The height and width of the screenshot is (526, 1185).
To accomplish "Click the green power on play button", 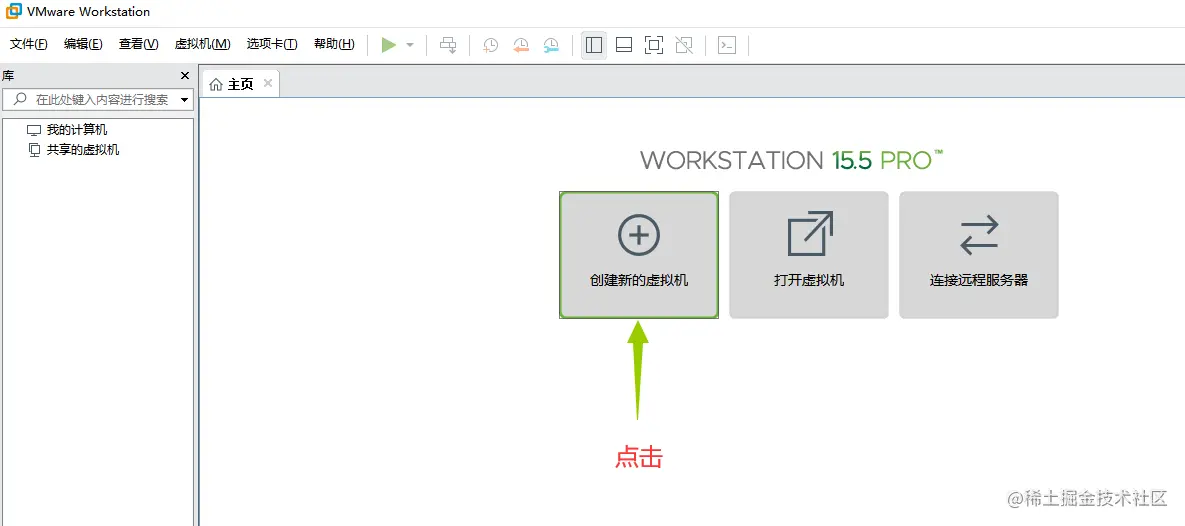I will tap(388, 45).
